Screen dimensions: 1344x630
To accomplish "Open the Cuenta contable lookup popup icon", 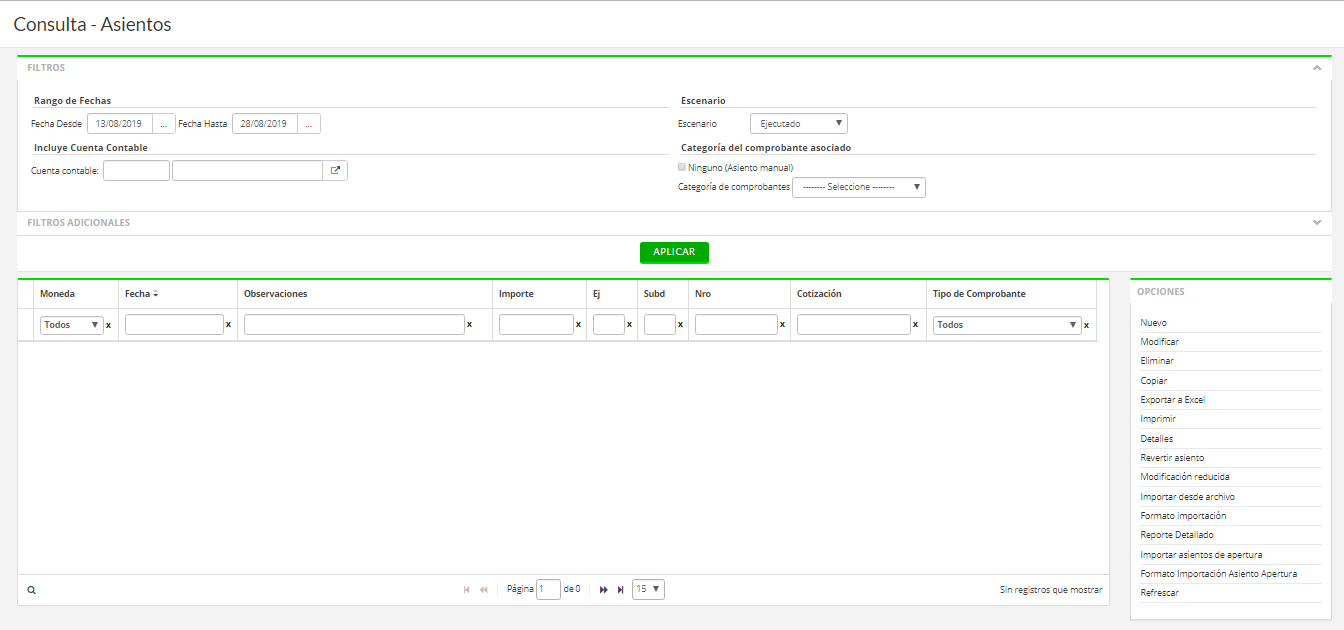I will tap(335, 170).
